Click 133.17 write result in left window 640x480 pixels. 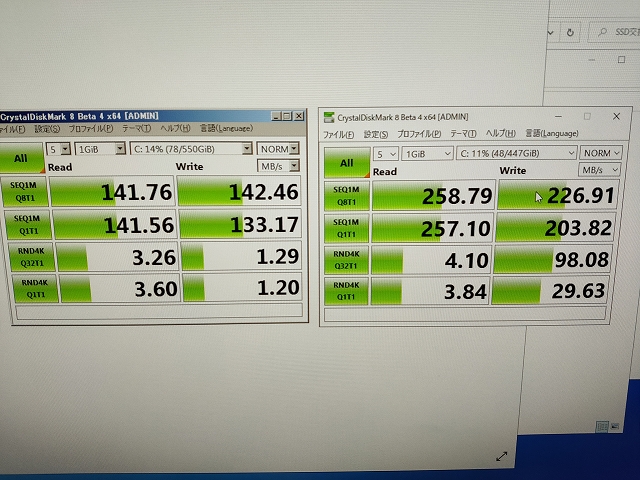(x=240, y=224)
